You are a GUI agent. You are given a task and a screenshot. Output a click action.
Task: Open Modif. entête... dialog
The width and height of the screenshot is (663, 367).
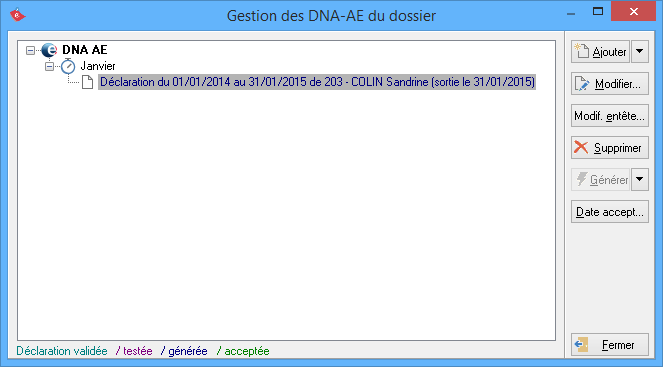point(610,116)
